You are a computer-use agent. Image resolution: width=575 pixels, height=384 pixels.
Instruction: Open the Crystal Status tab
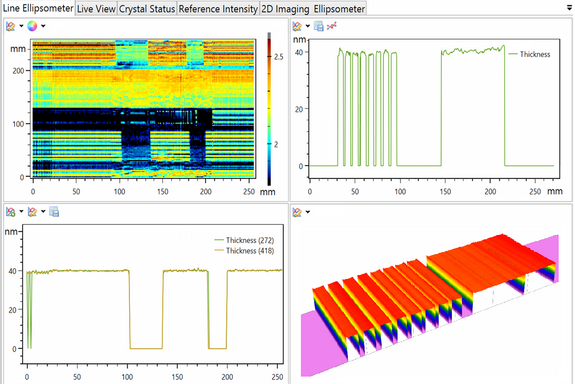(x=147, y=9)
